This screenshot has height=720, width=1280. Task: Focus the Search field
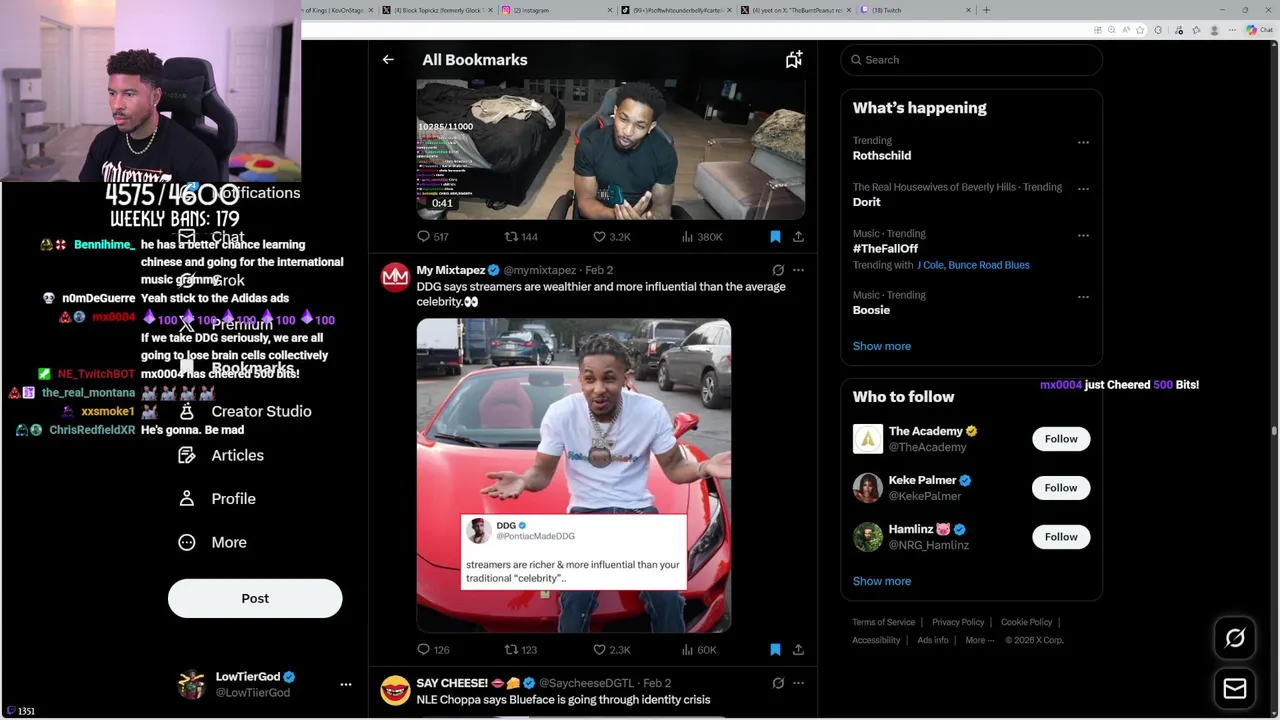(971, 60)
